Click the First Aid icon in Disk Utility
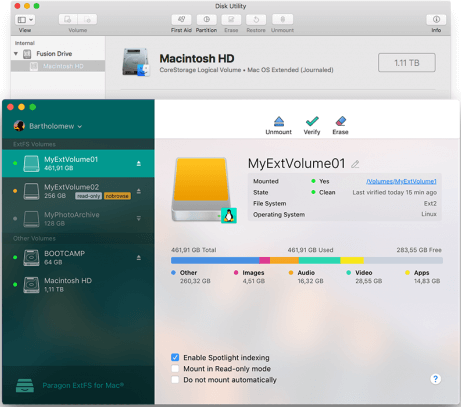461x407 pixels. tap(181, 19)
